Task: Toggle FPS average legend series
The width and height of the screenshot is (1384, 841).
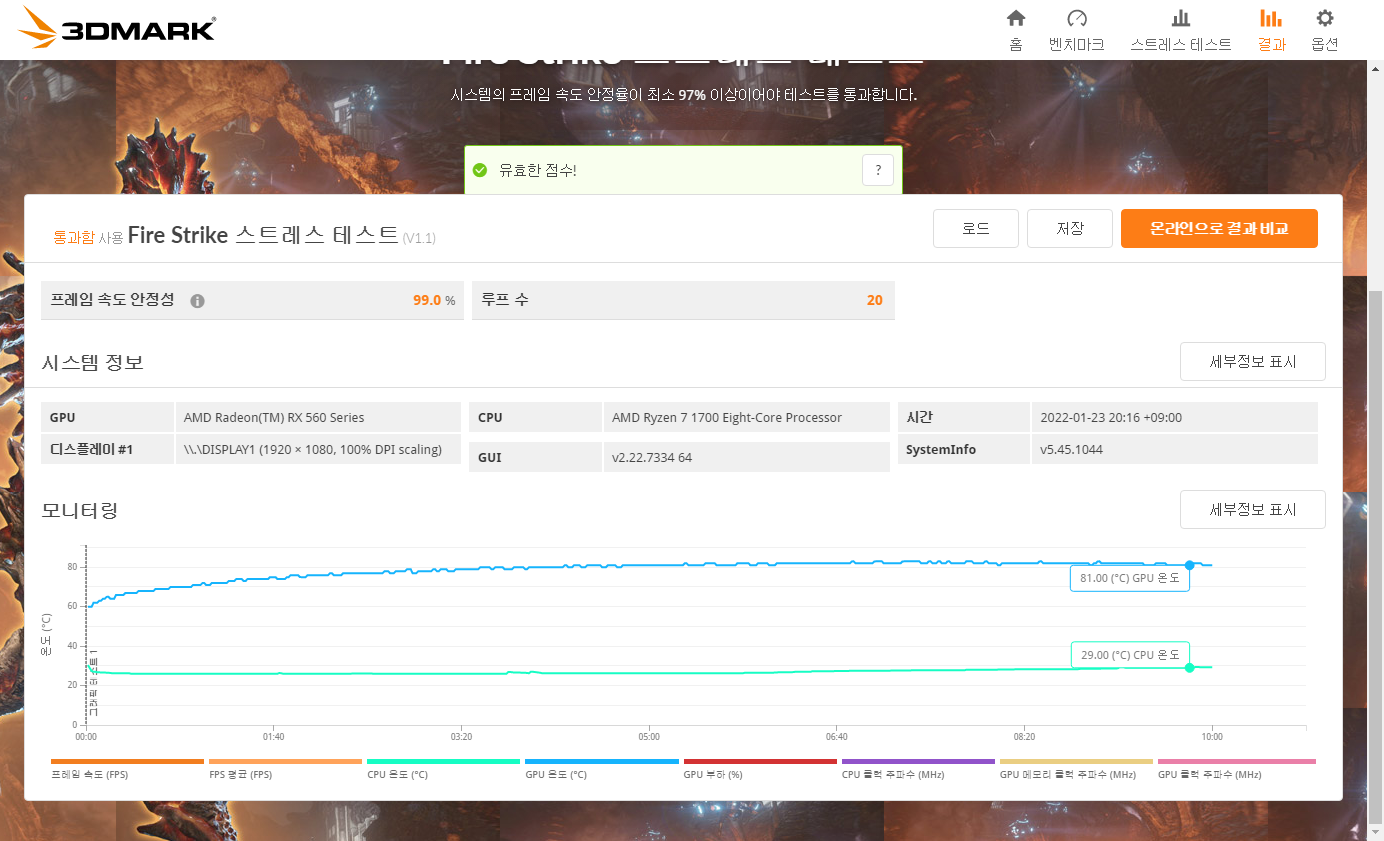Action: pyautogui.click(x=285, y=769)
